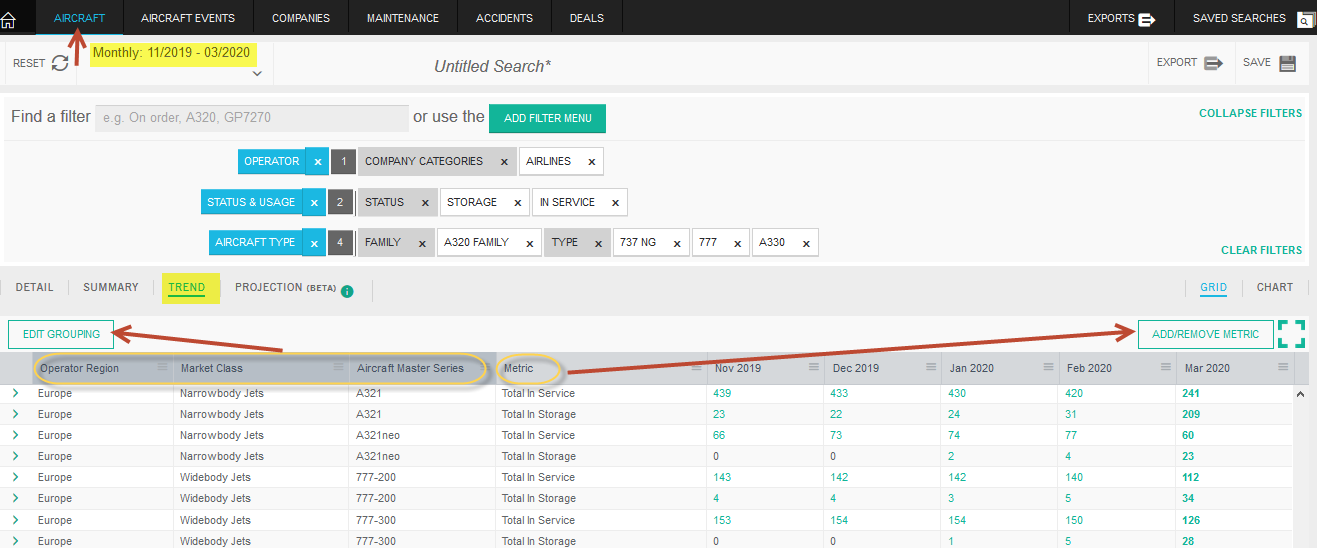
Task: Click Mar 2020 value 209
Action: tap(1191, 414)
